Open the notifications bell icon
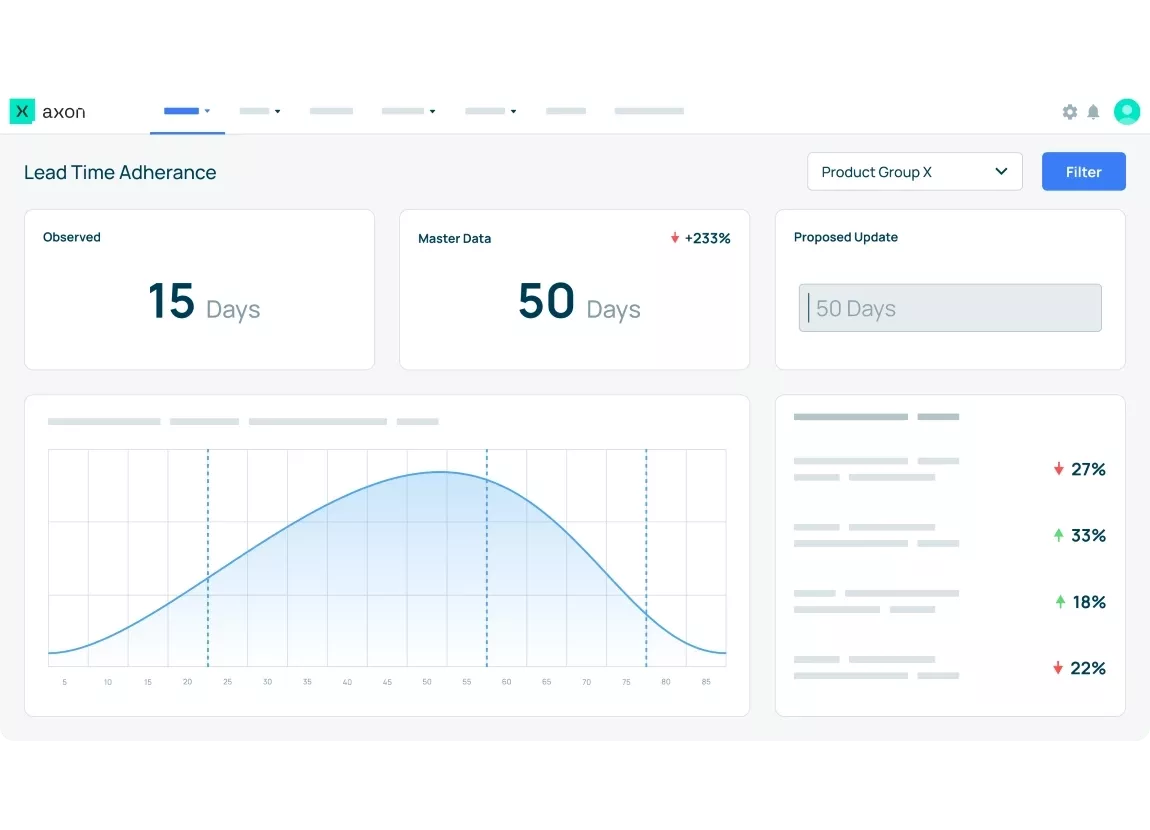Image resolution: width=1150 pixels, height=830 pixels. pyautogui.click(x=1093, y=111)
